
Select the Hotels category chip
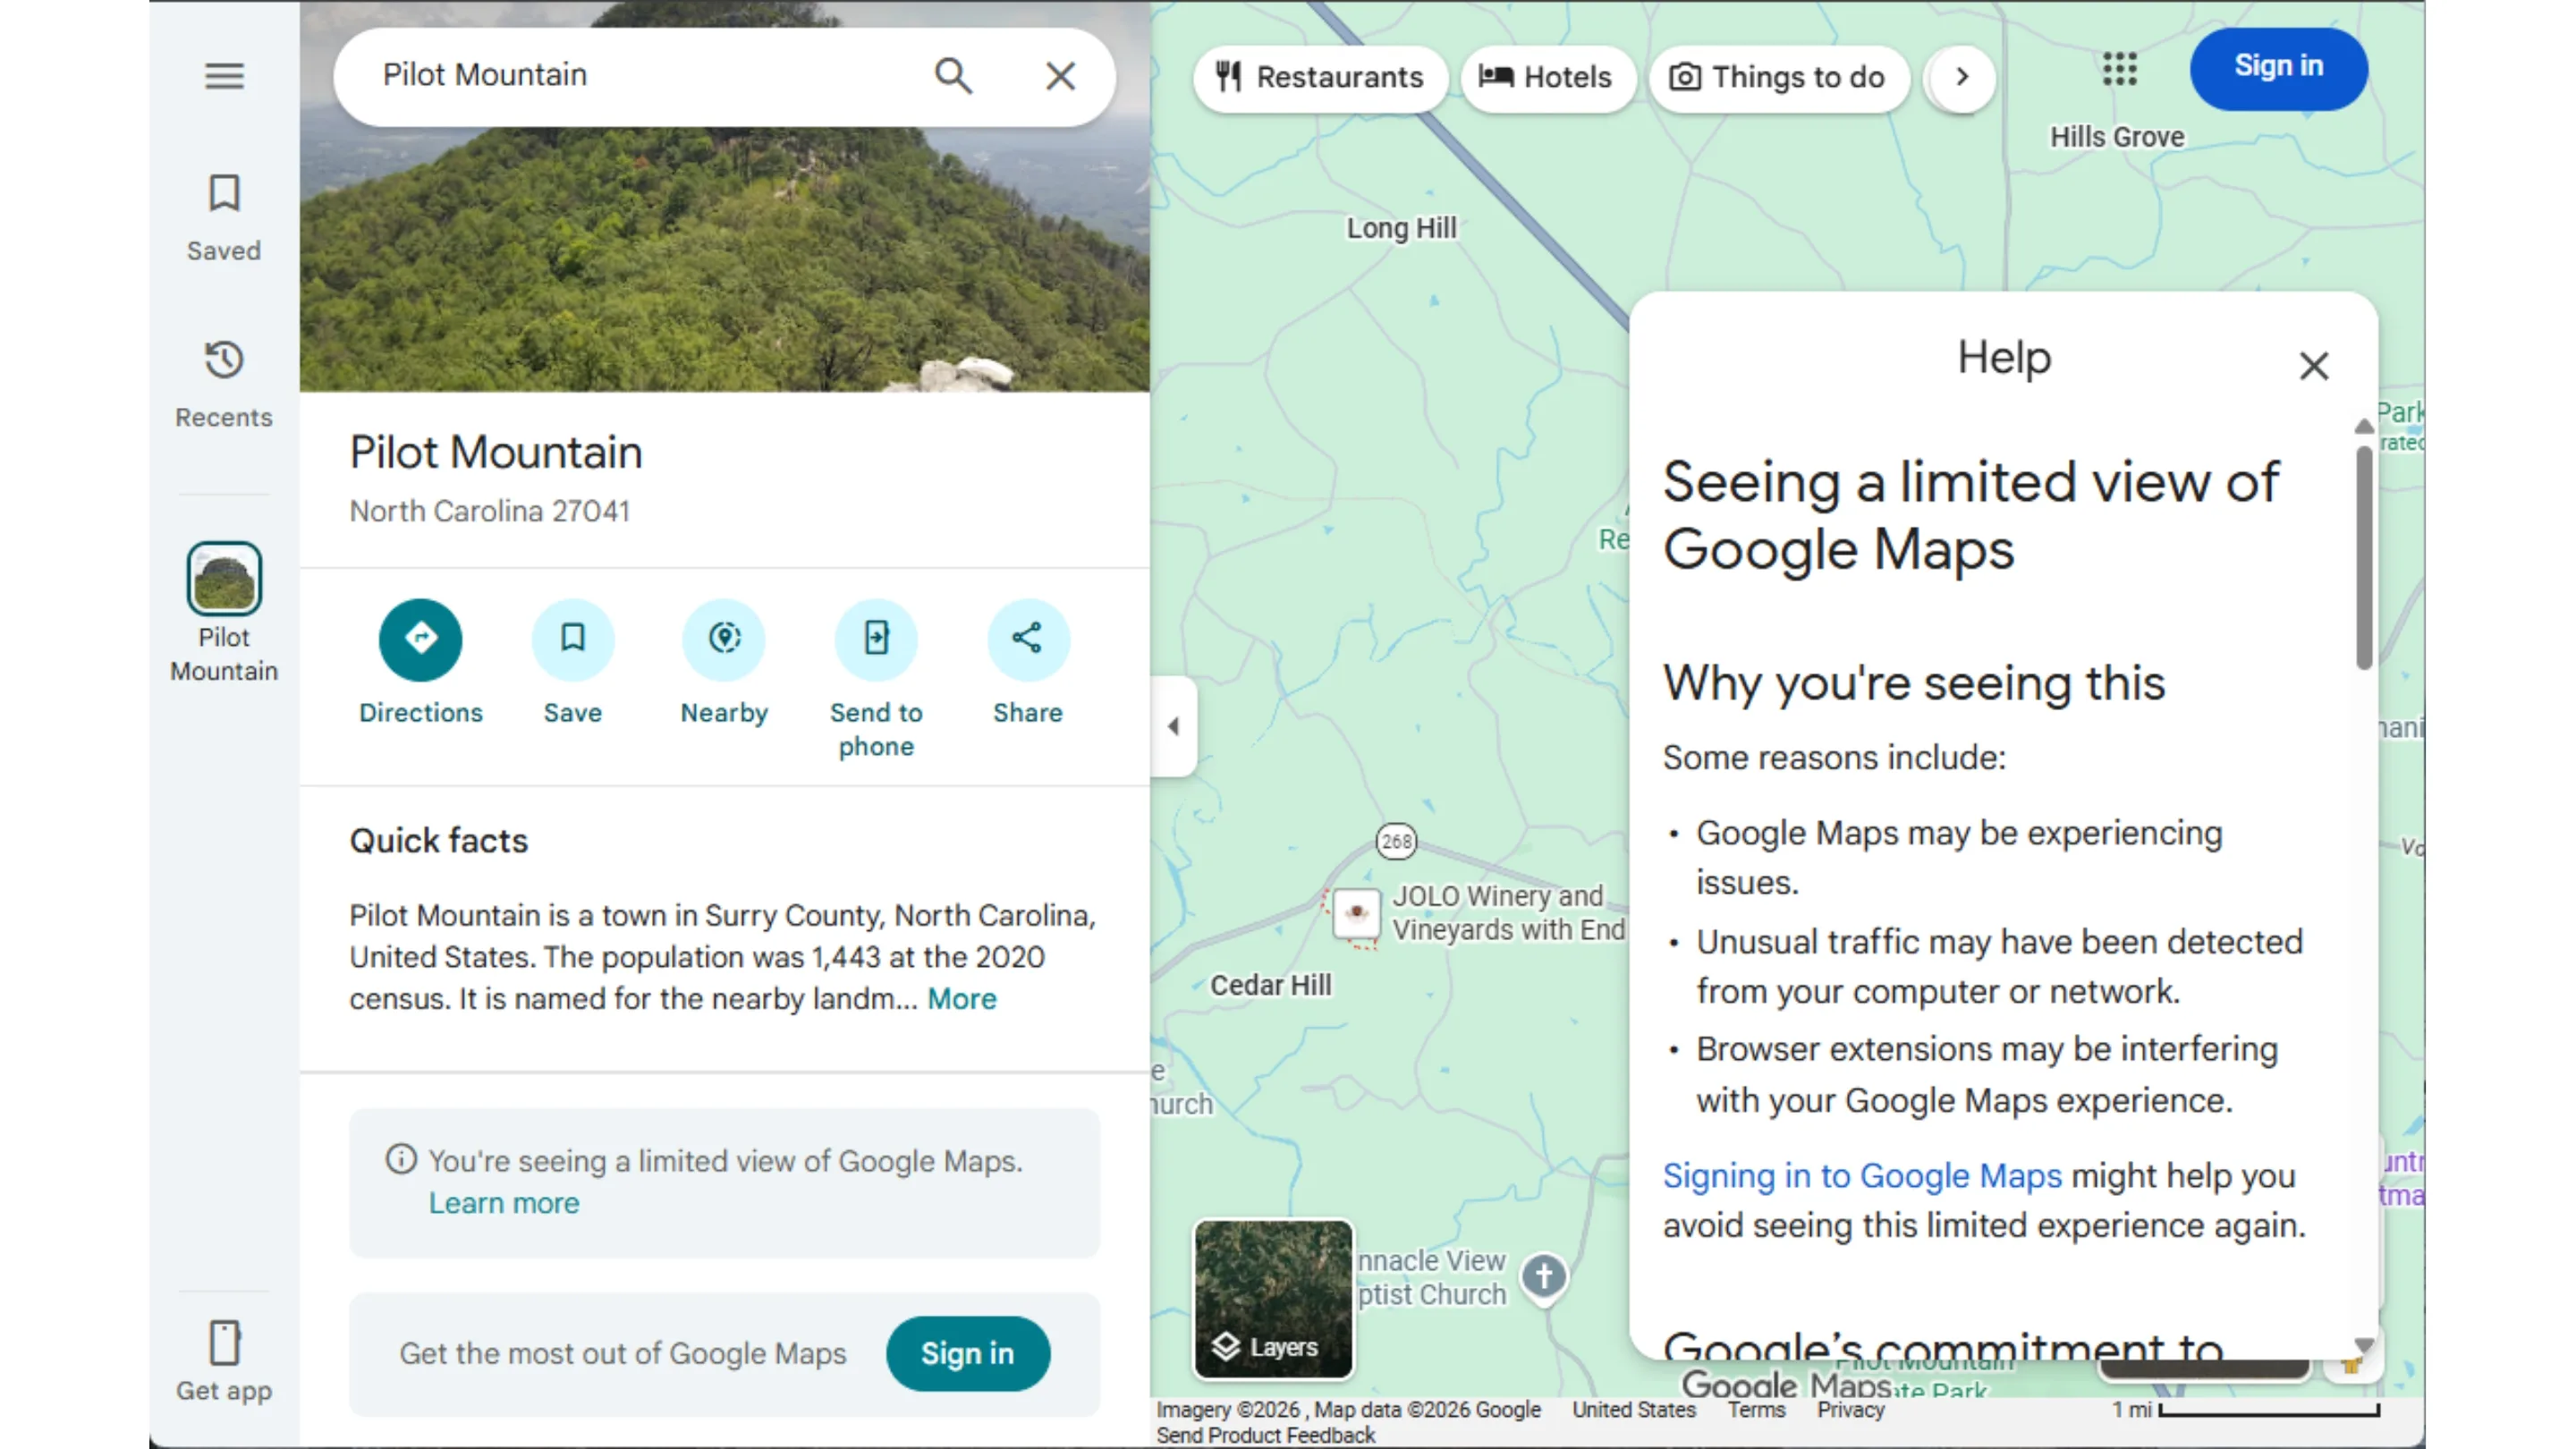point(1546,77)
